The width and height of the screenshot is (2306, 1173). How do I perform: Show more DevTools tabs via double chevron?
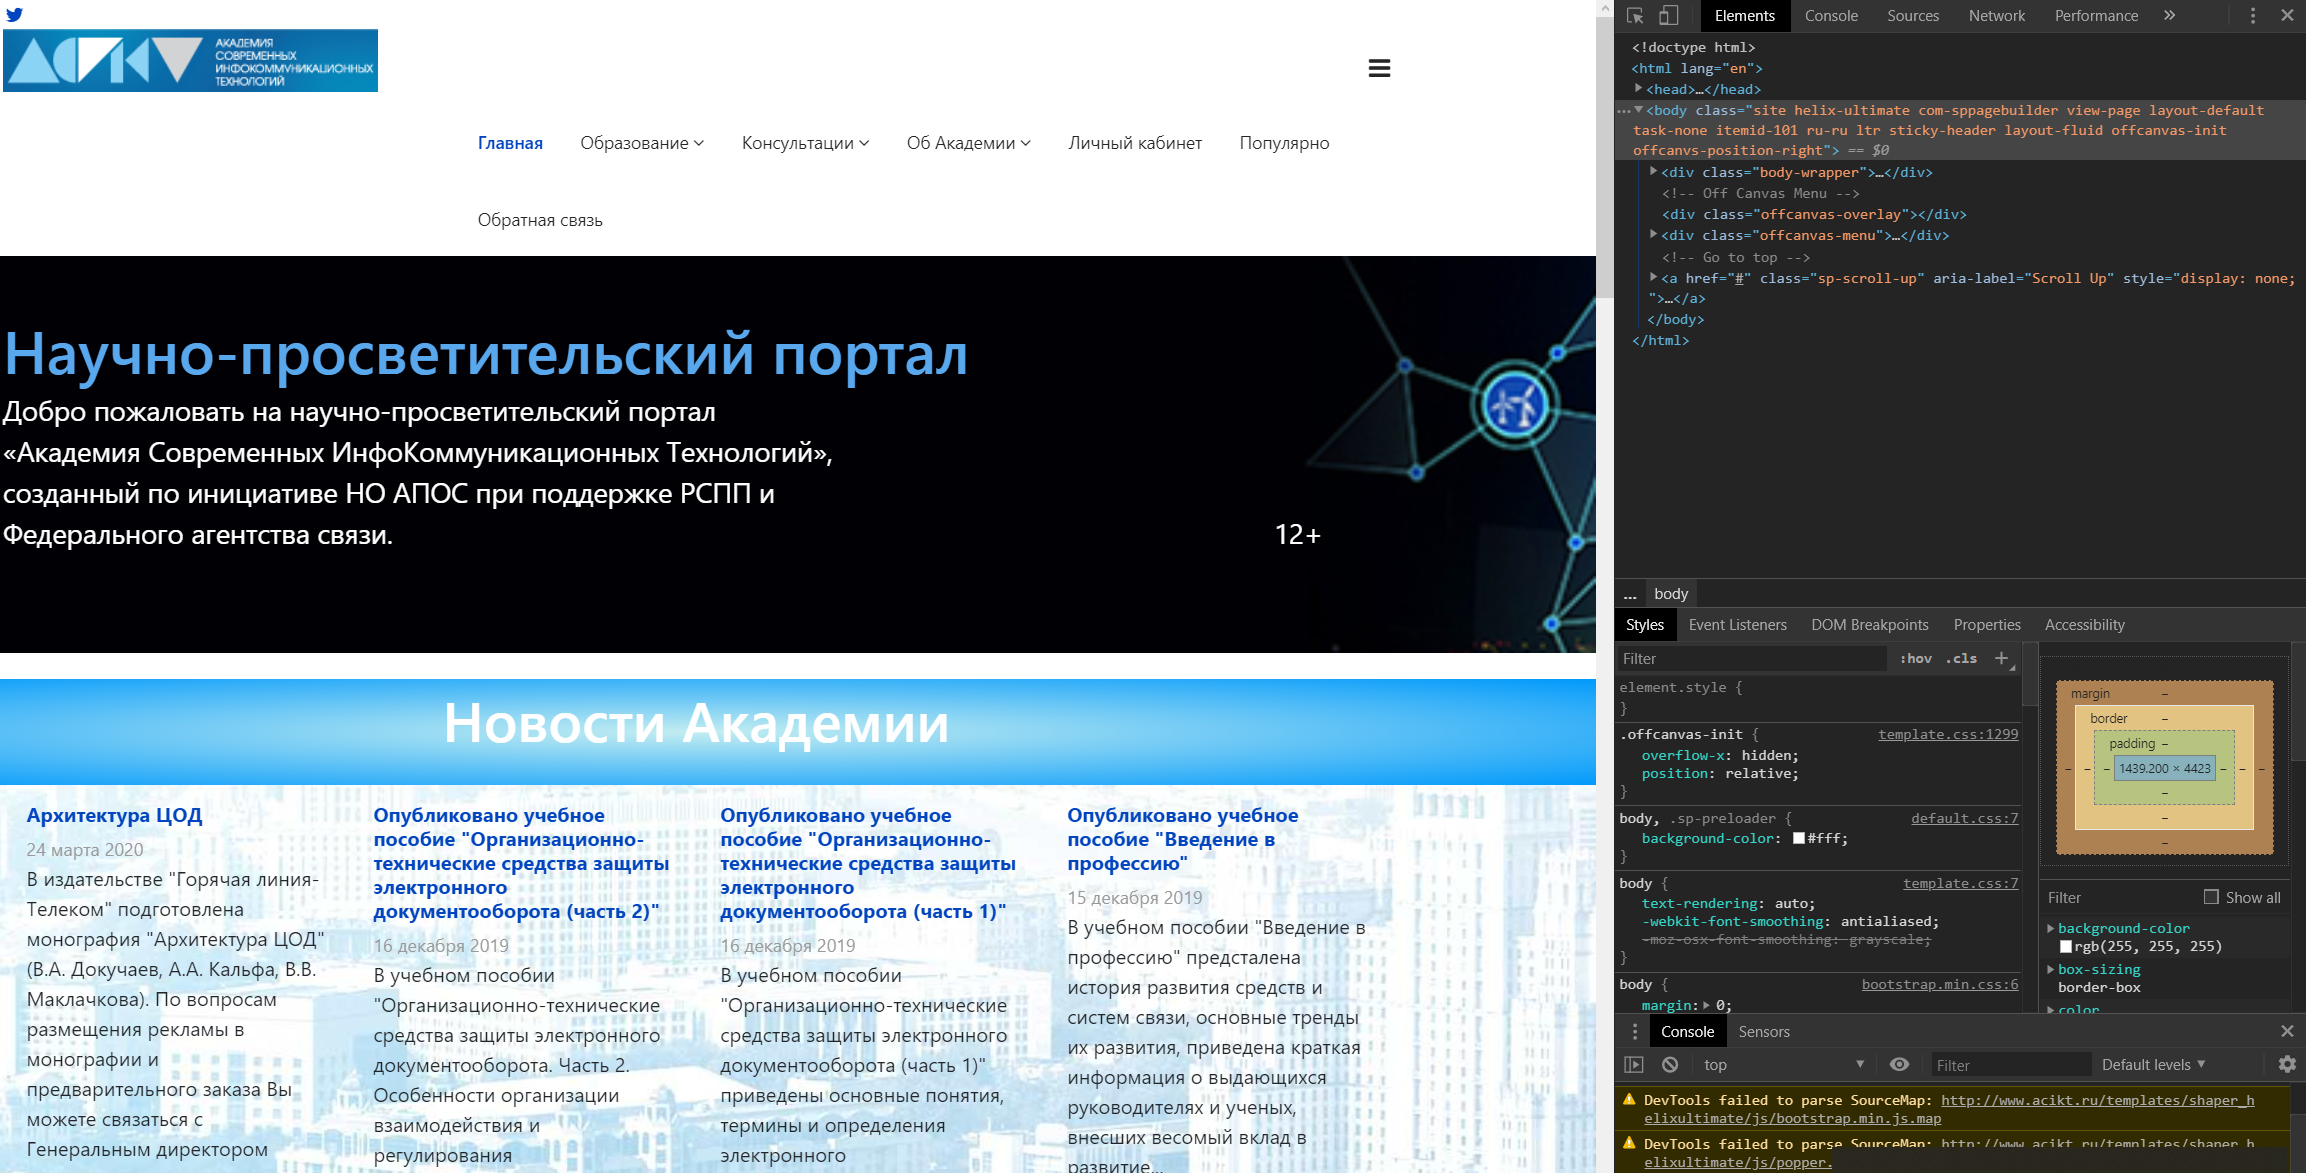(2169, 16)
